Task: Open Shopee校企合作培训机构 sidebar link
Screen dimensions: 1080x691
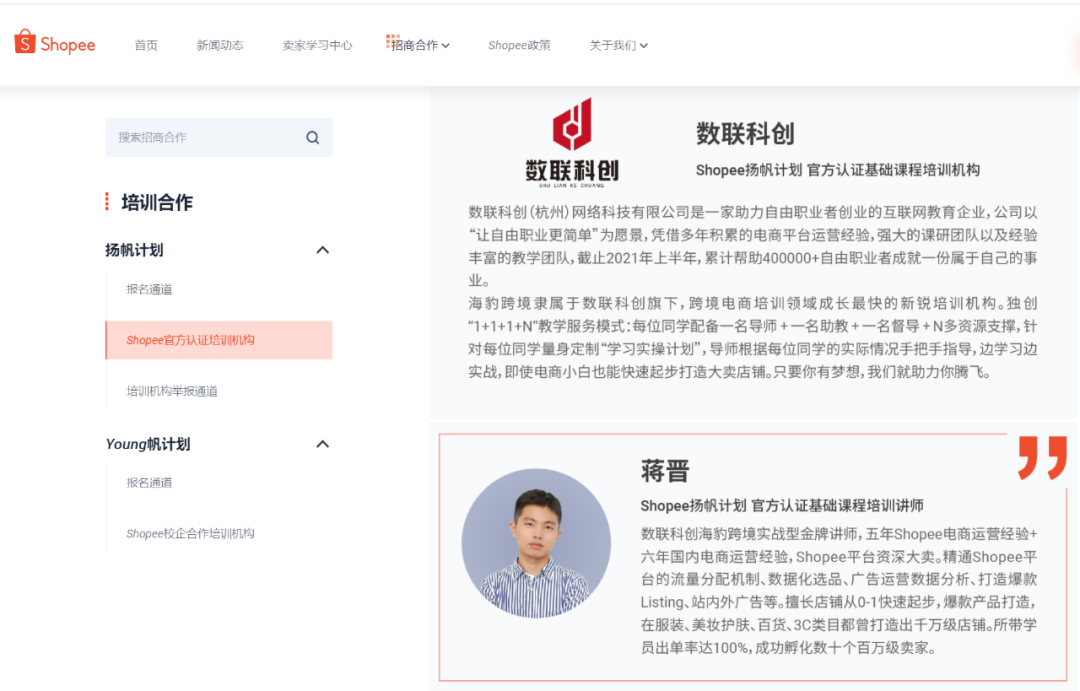Action: 191,534
